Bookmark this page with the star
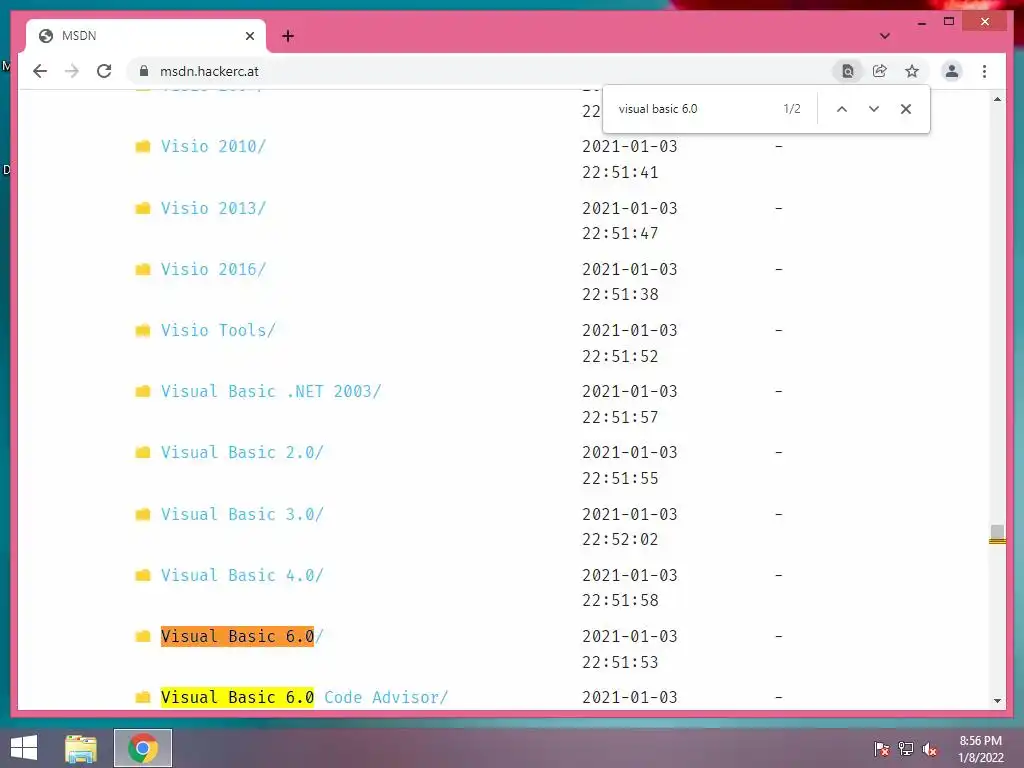 pos(912,71)
